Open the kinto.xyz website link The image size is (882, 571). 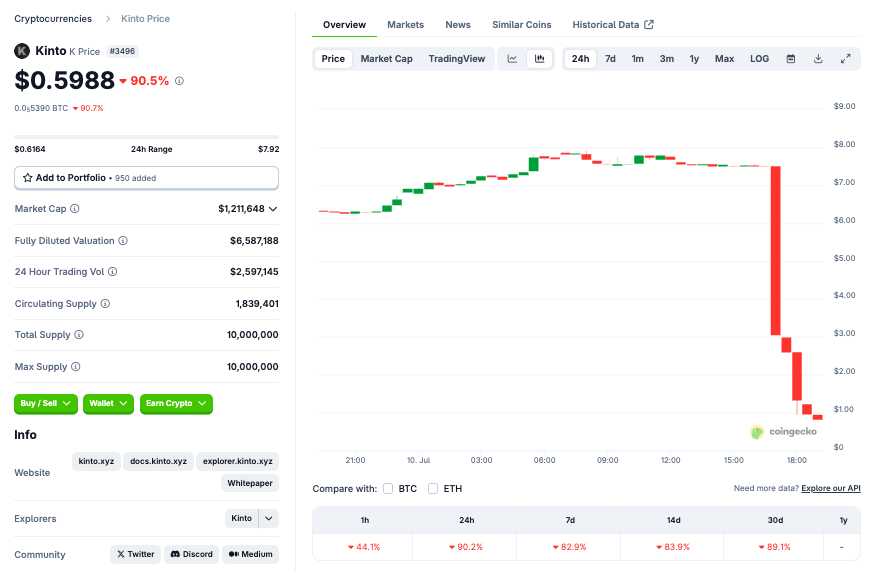click(x=96, y=461)
